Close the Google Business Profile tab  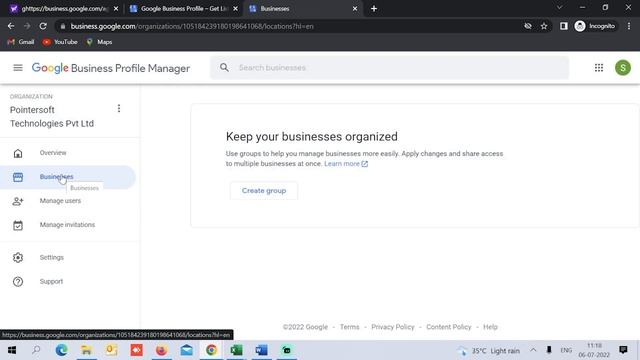click(x=235, y=9)
